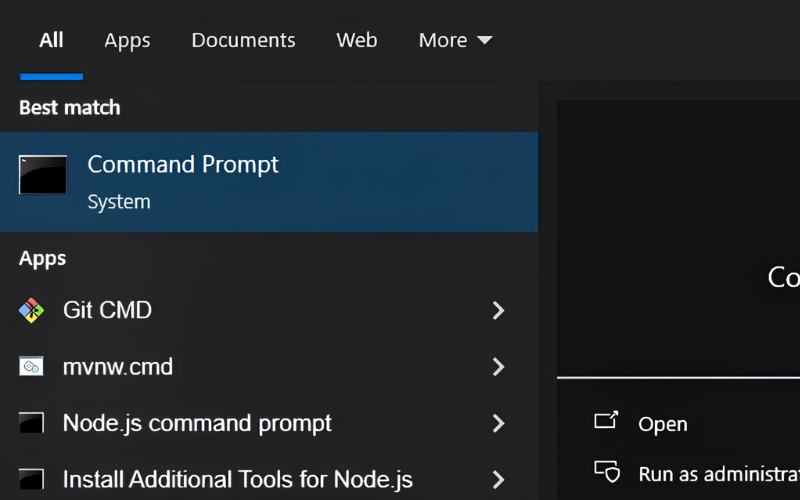Click the Run as administrator shield icon
Viewport: 800px width, 500px height.
tap(607, 471)
